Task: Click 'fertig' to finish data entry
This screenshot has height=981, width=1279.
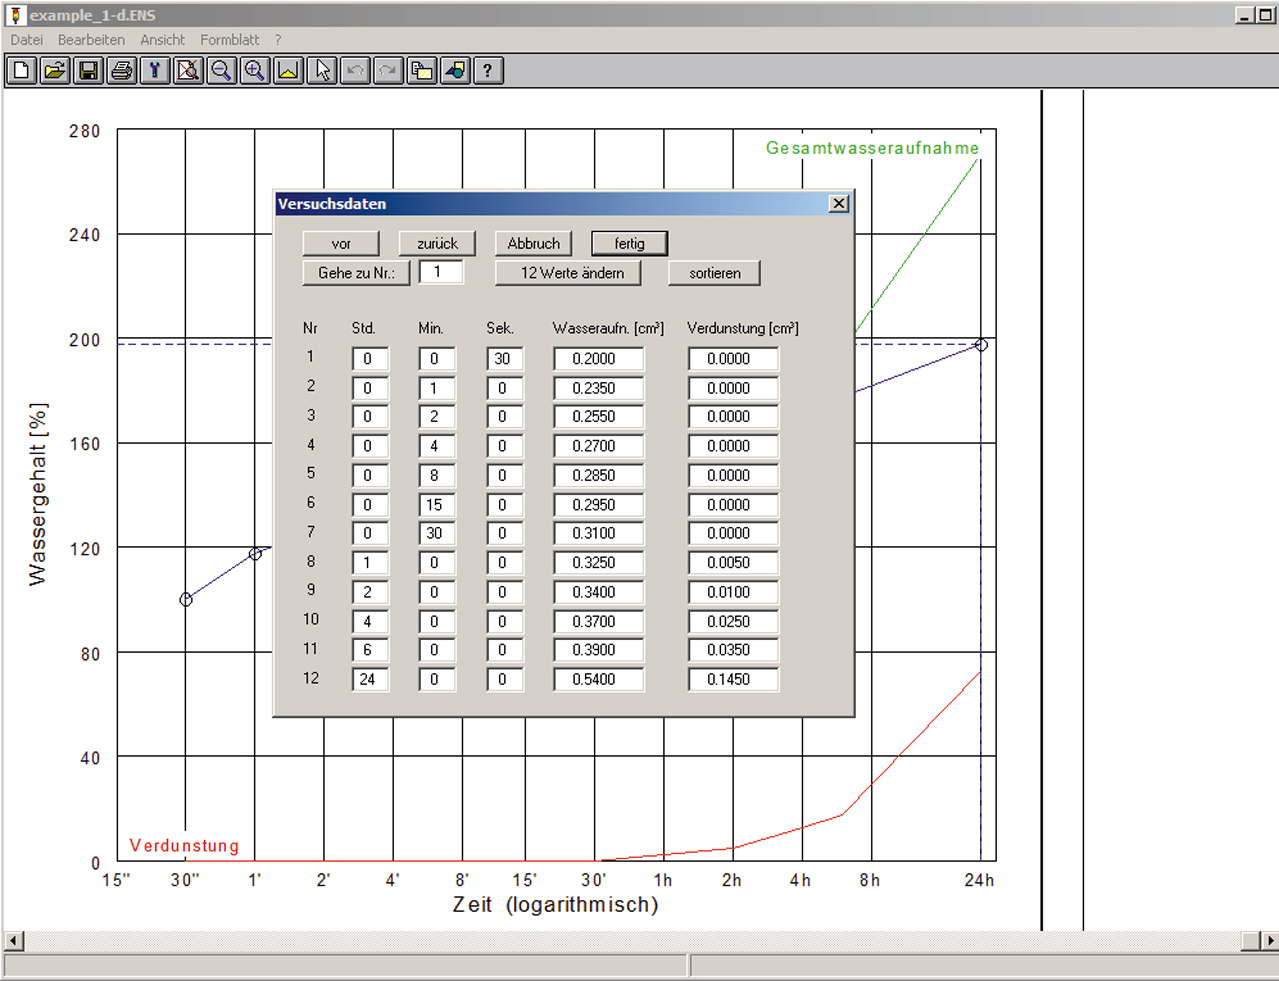Action: (x=630, y=244)
